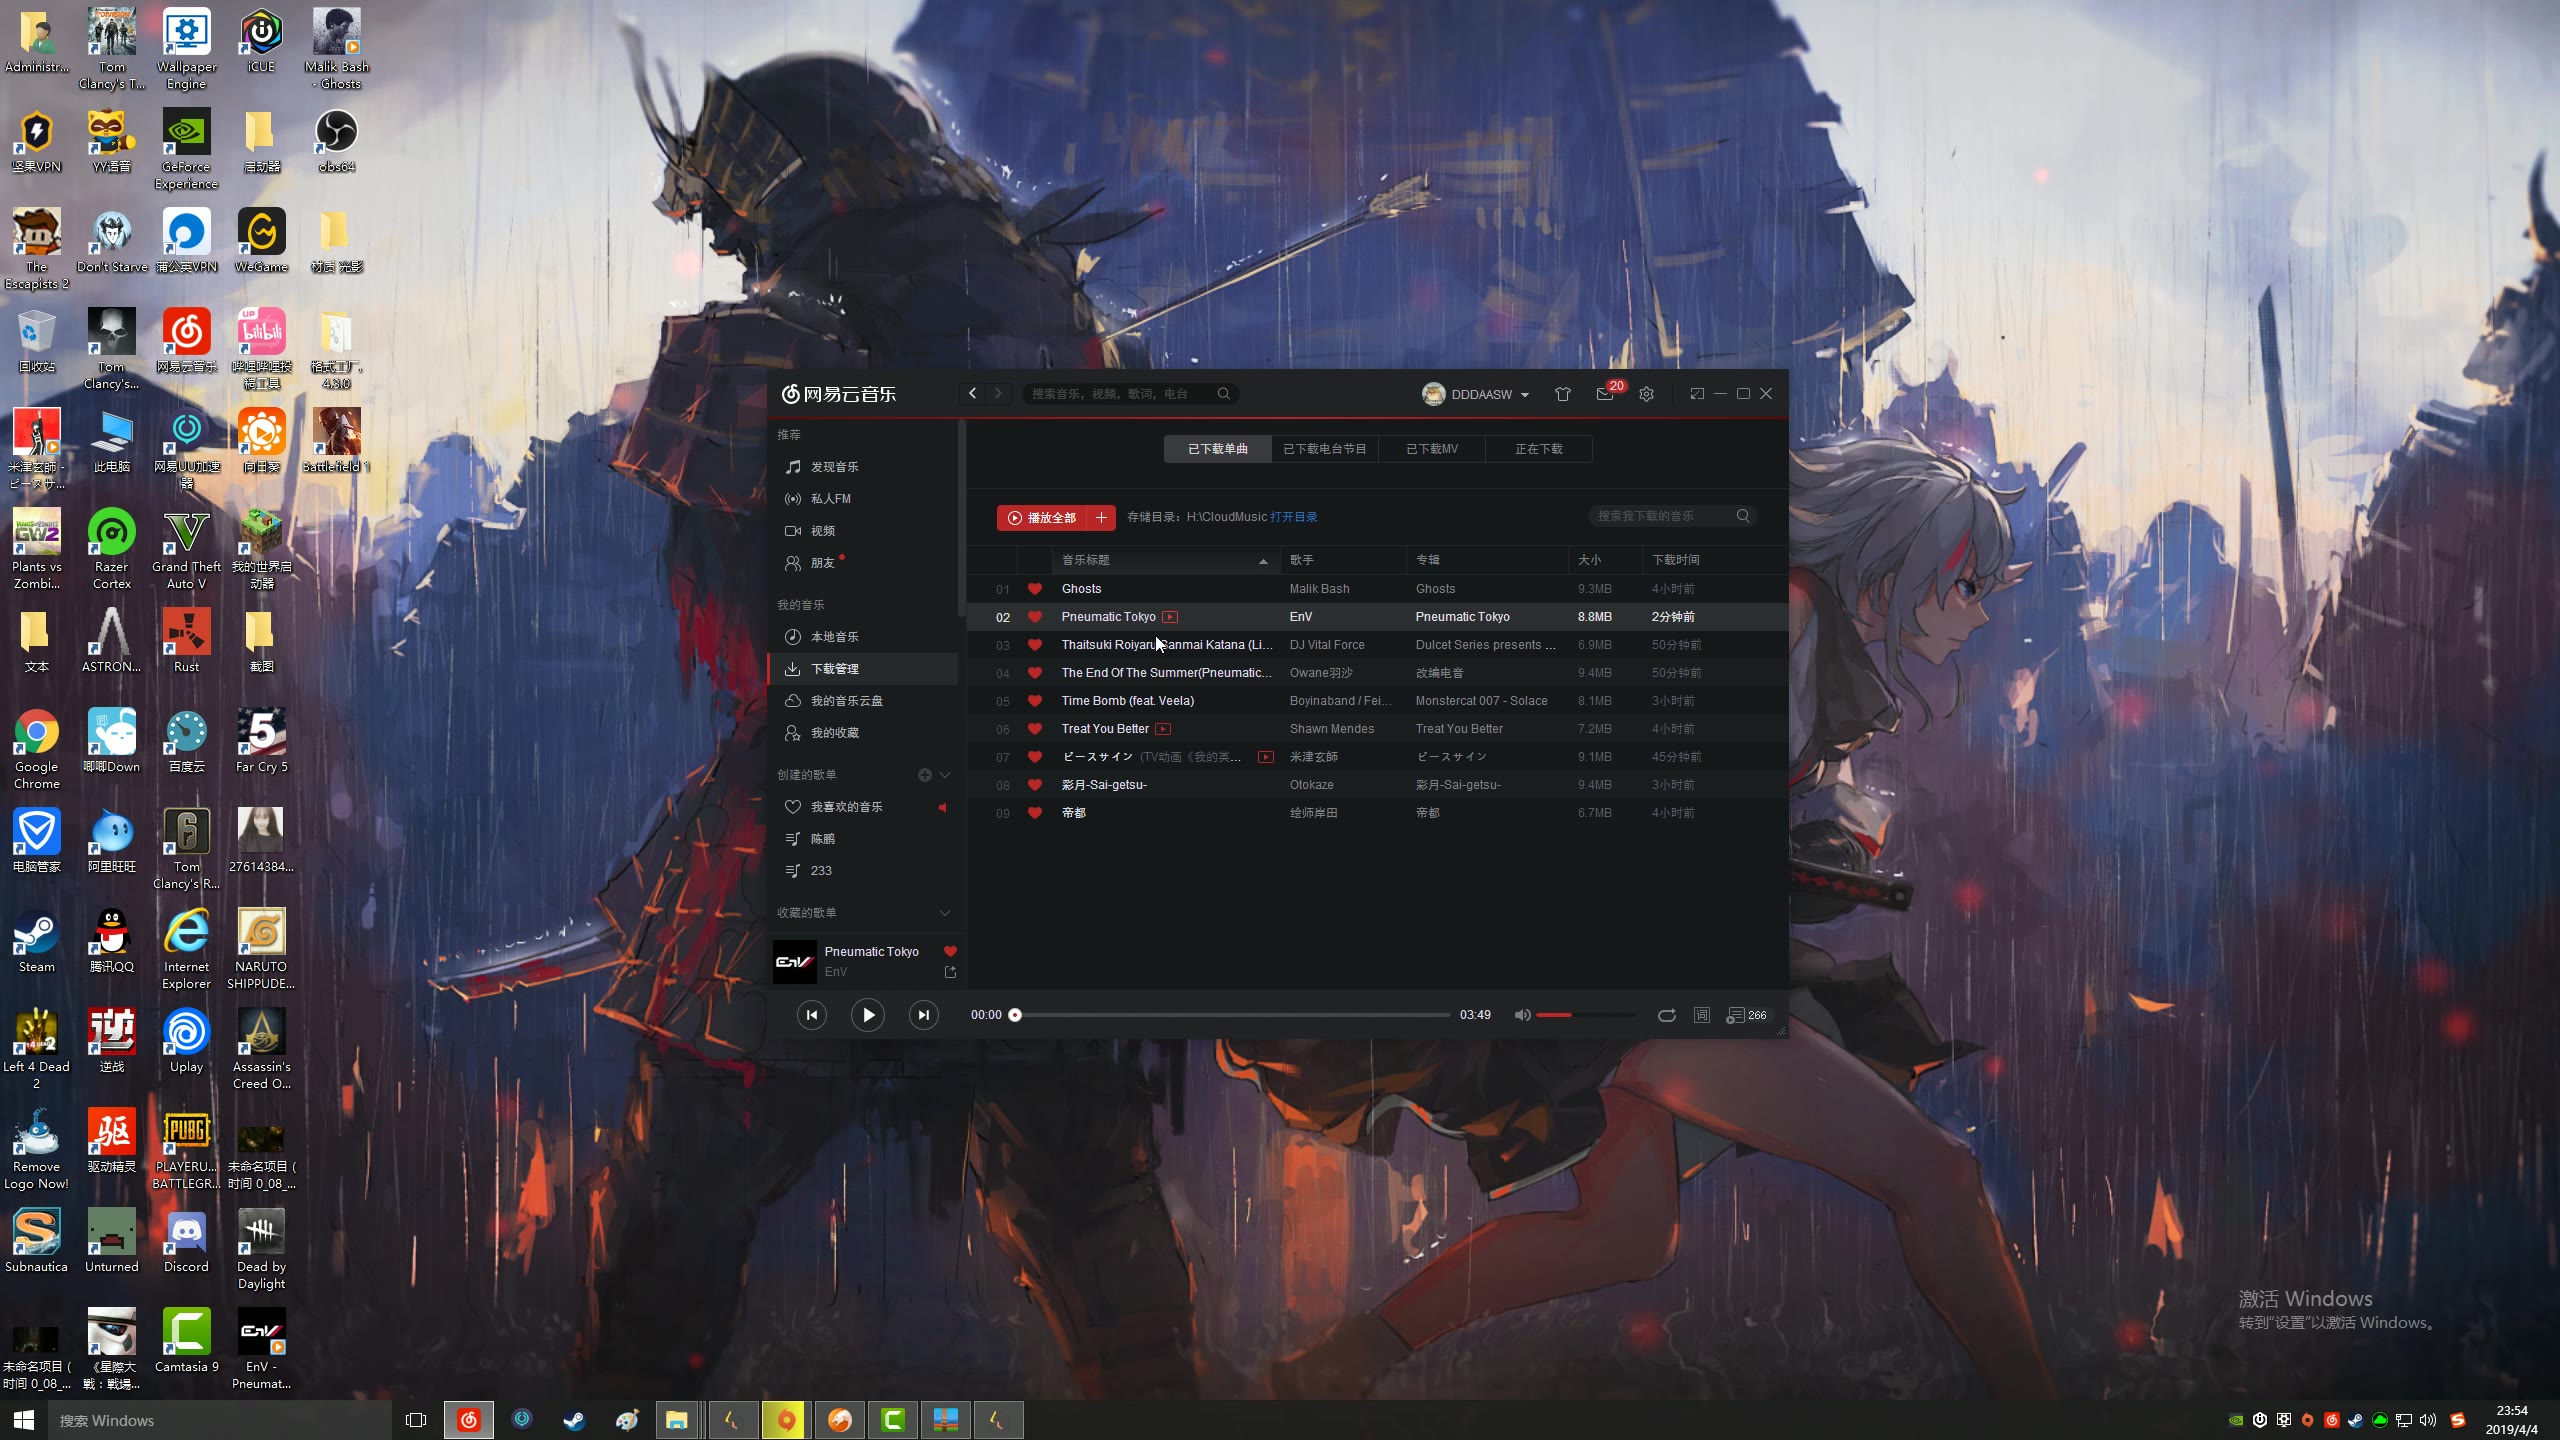The height and width of the screenshot is (1440, 2560).
Task: Click the search icon in download list
Action: click(x=1744, y=515)
